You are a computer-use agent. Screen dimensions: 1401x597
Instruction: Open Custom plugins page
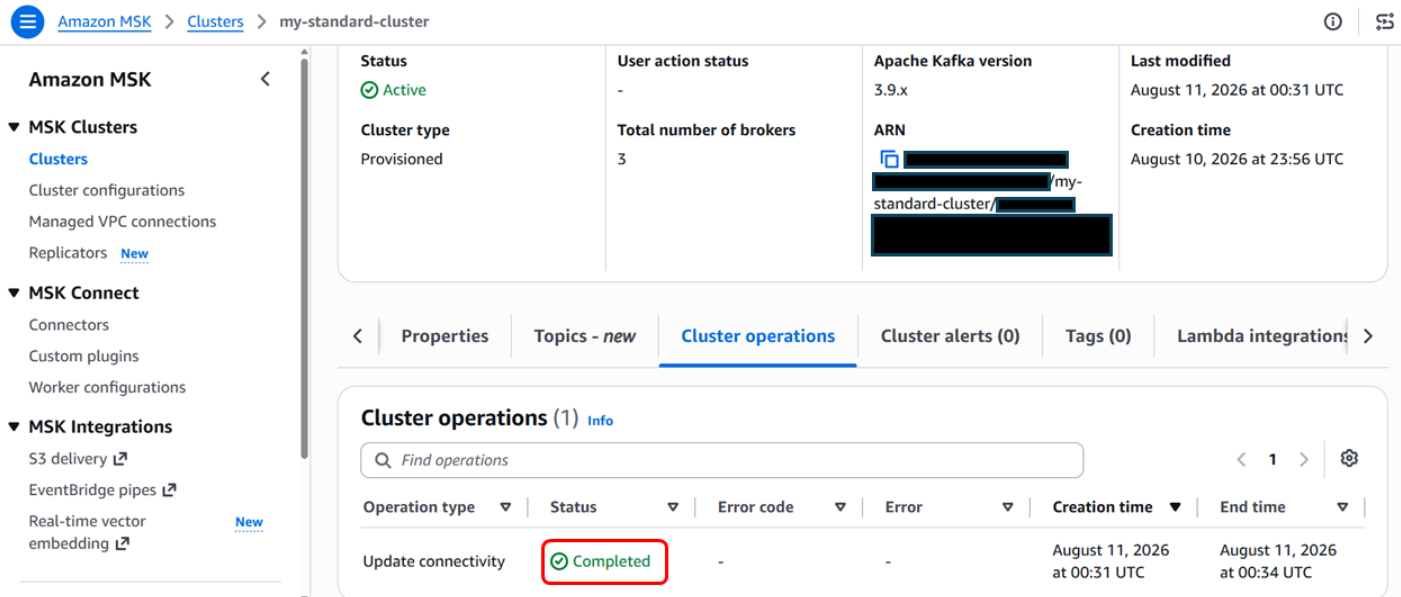click(x=84, y=356)
